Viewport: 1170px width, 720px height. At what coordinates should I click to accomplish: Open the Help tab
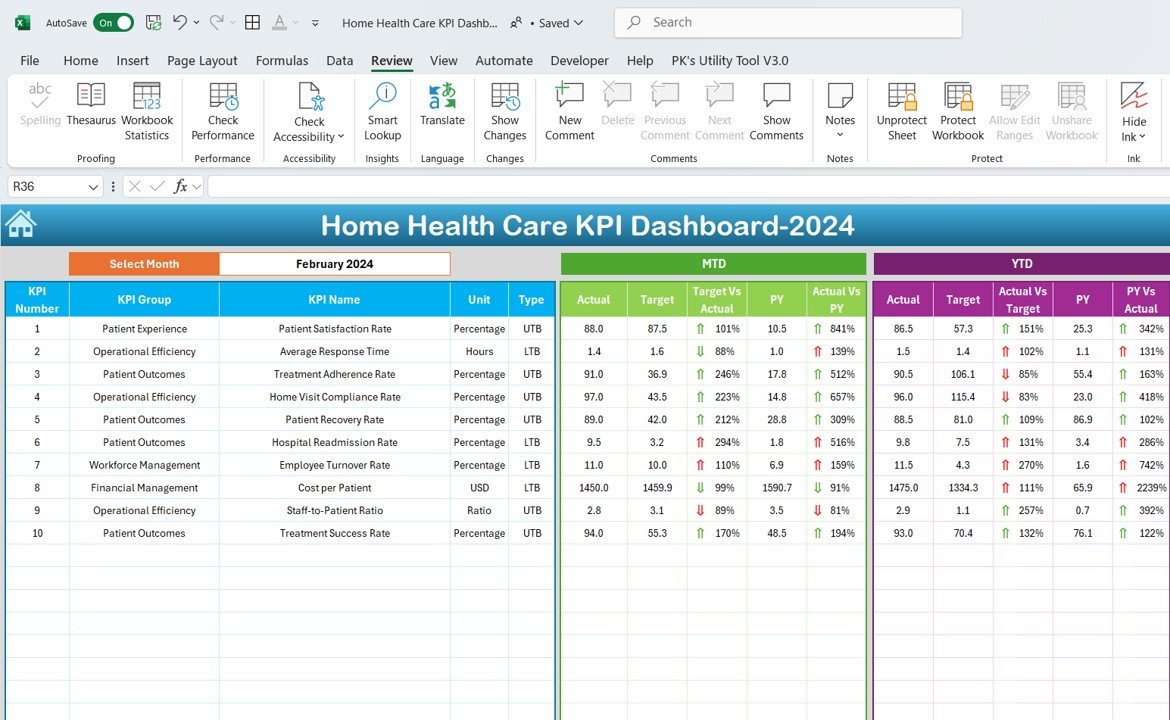(639, 60)
